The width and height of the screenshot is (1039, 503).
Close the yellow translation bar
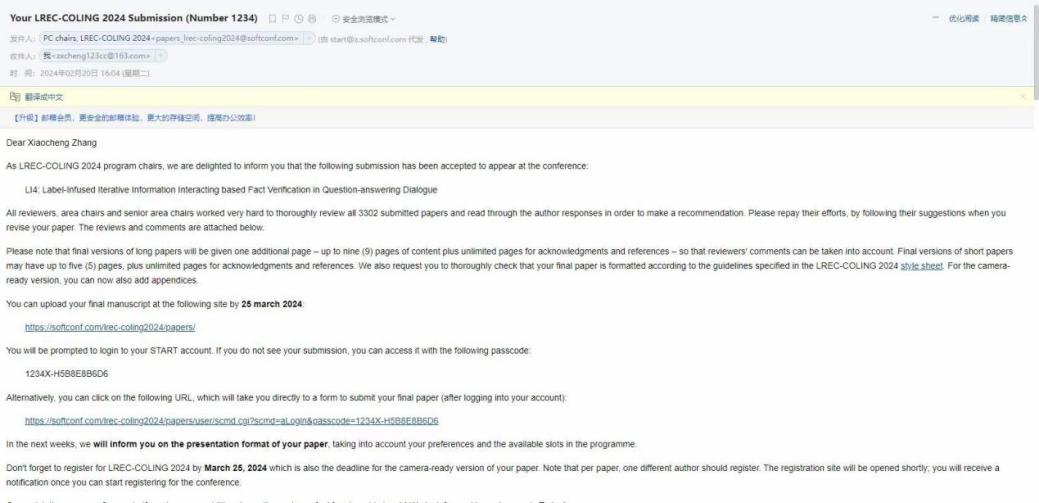[1022, 97]
